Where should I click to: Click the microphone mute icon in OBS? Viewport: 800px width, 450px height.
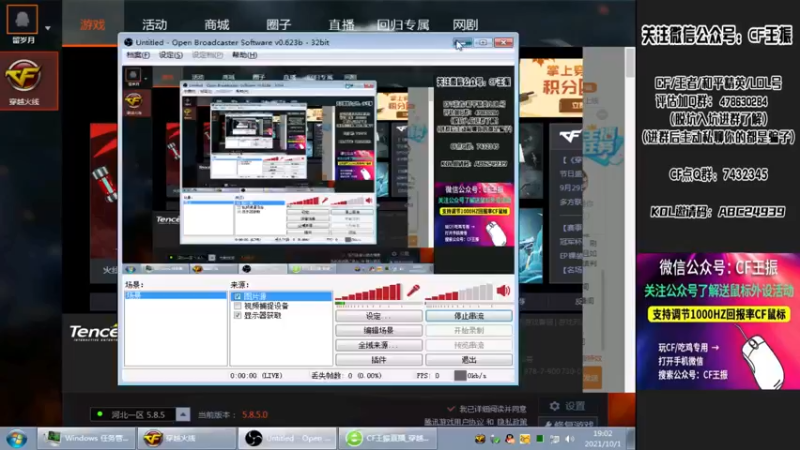pos(413,291)
